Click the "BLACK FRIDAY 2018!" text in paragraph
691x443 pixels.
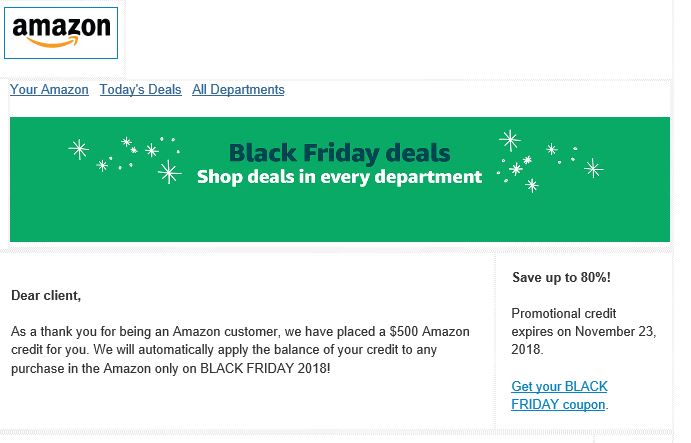click(265, 369)
